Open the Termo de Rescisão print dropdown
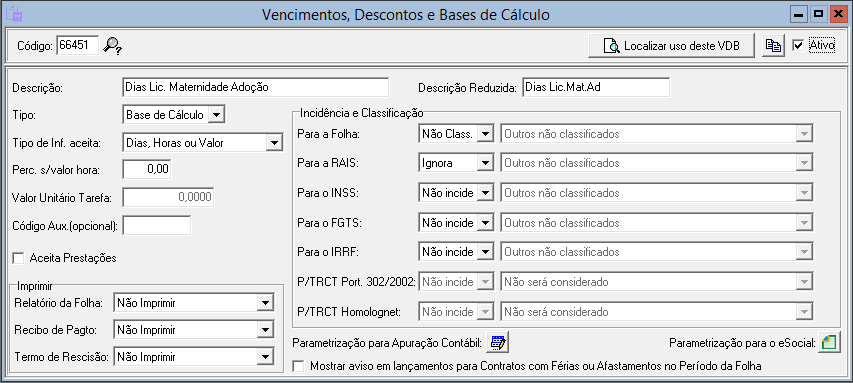Screen dimensions: 853x383 click(x=264, y=357)
